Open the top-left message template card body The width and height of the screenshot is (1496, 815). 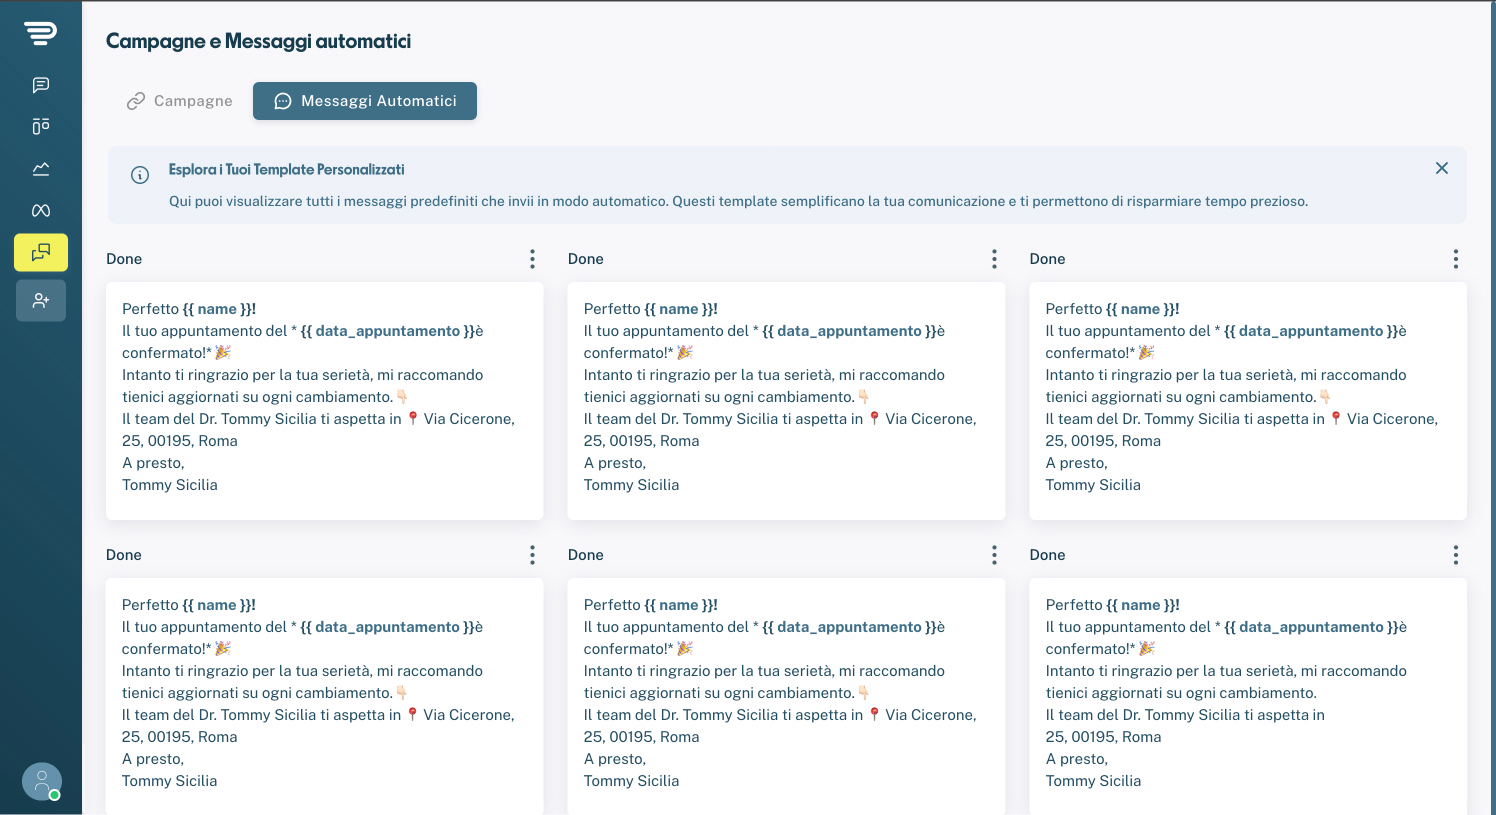325,401
